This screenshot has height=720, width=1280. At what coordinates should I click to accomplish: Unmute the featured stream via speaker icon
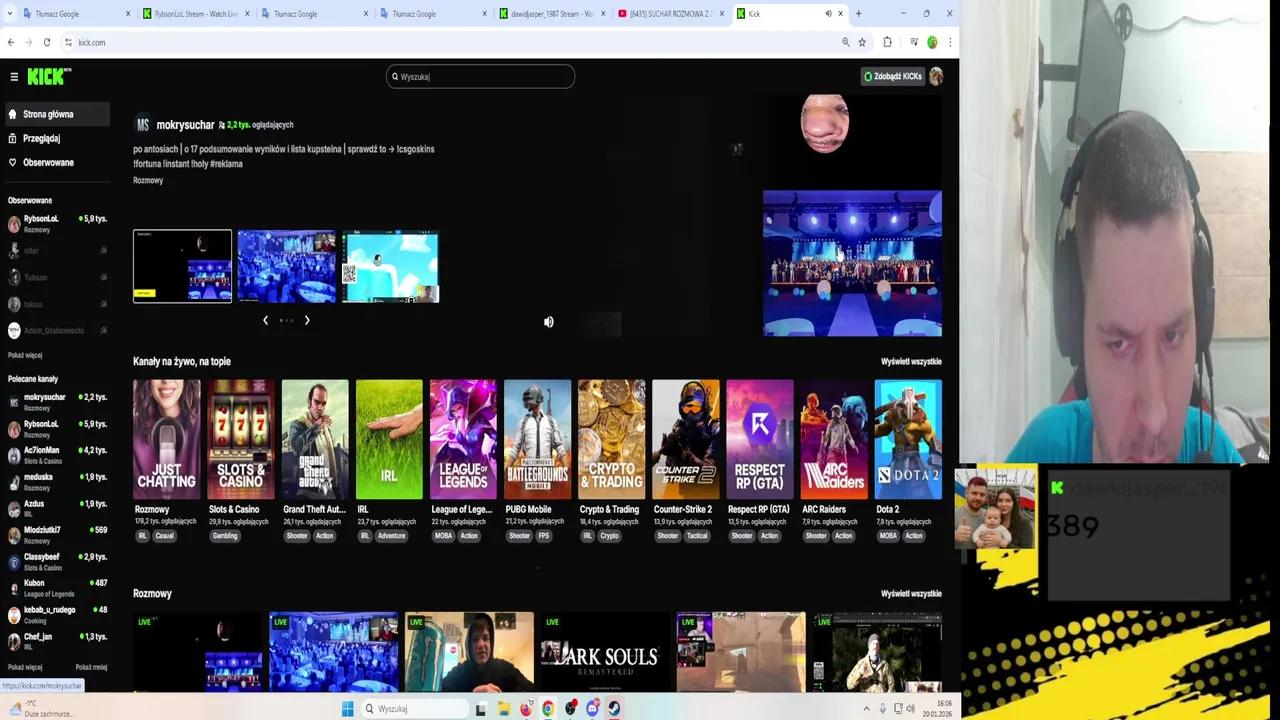point(548,321)
